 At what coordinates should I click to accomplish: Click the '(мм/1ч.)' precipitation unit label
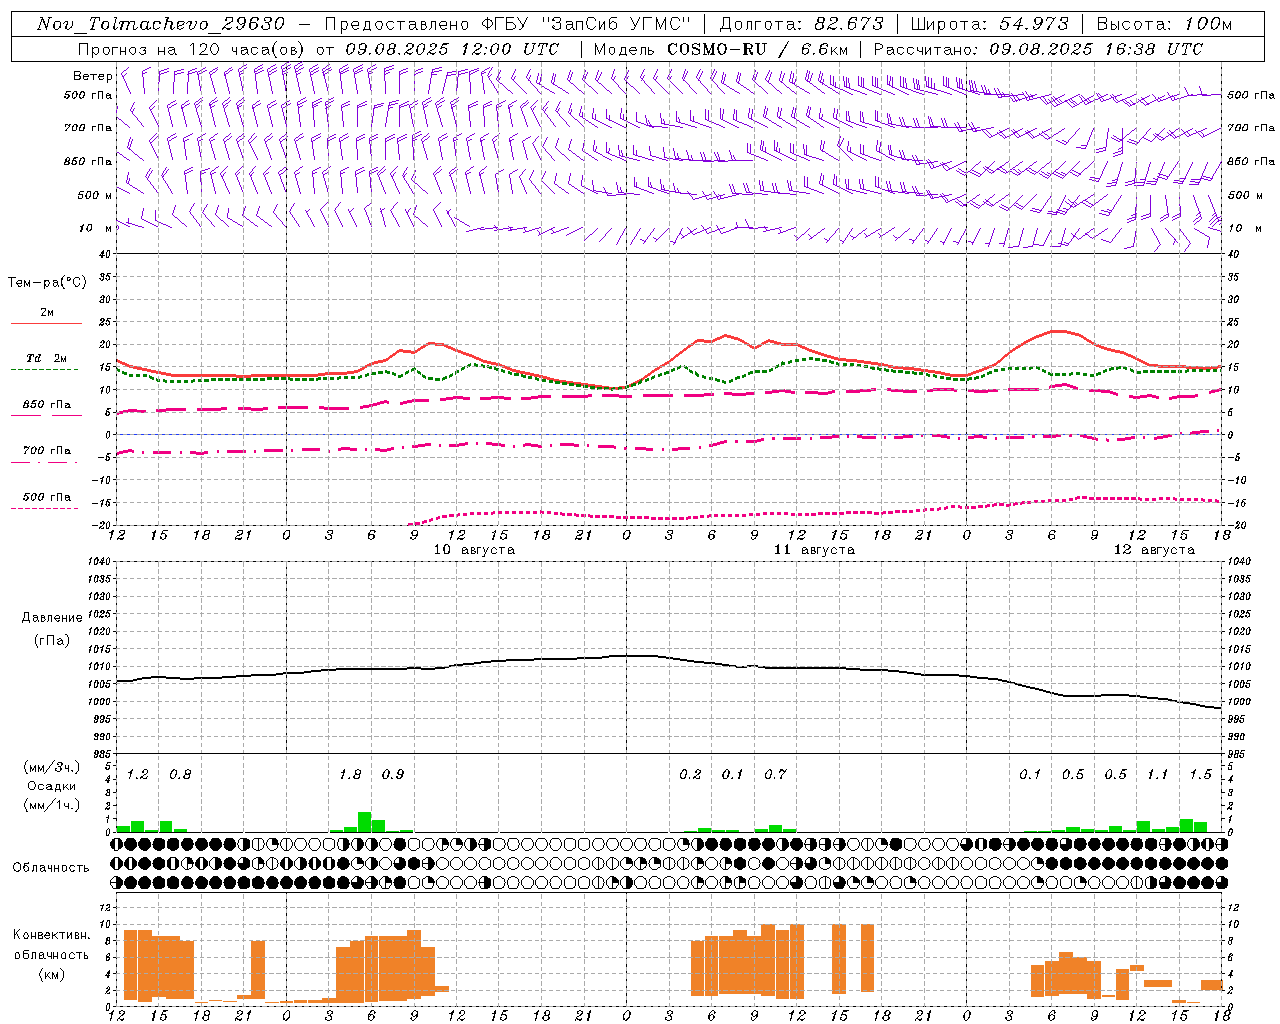(51, 805)
